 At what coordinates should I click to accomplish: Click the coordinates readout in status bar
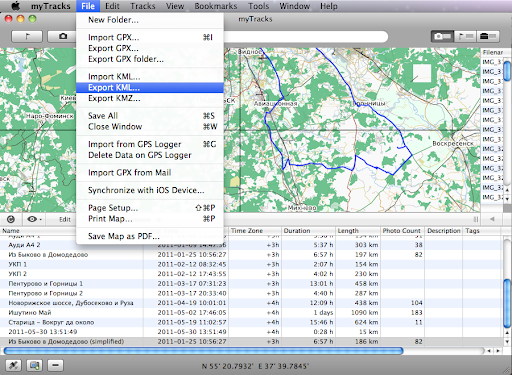pyautogui.click(x=255, y=366)
